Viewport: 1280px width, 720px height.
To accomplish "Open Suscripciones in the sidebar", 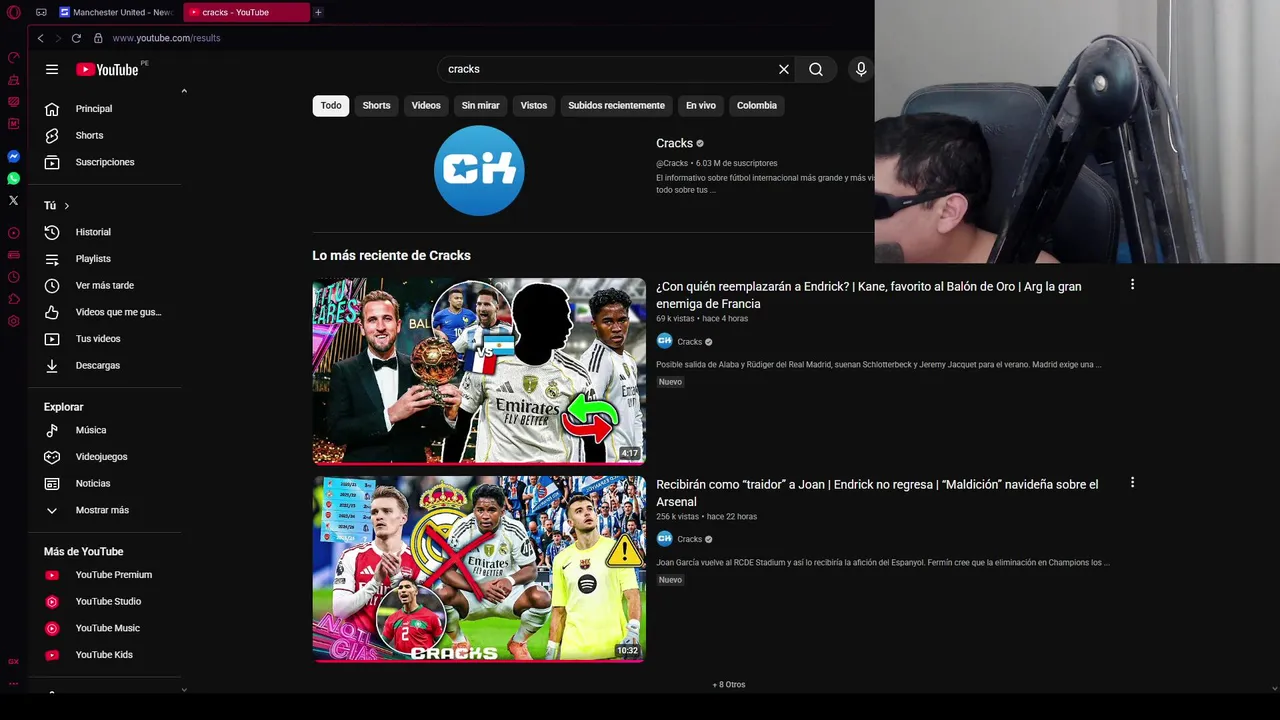I will [x=106, y=162].
